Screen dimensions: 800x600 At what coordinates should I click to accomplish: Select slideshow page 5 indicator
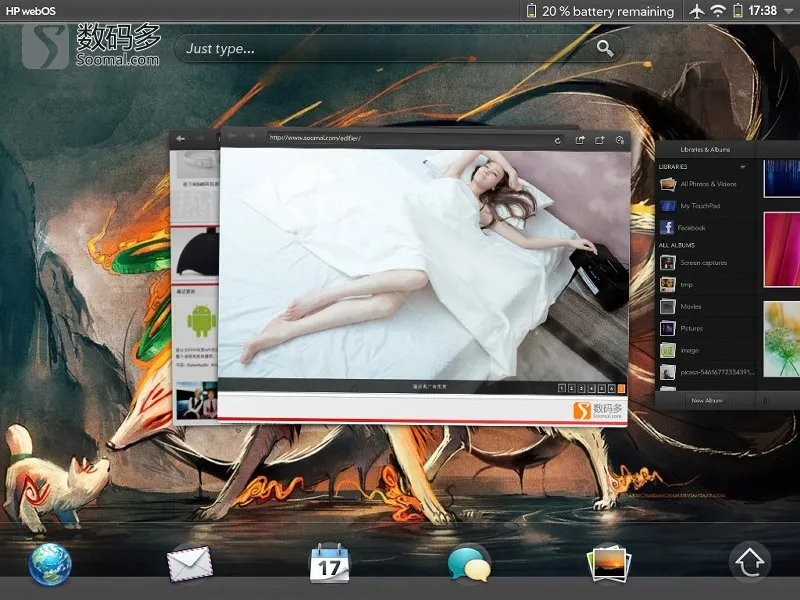602,388
